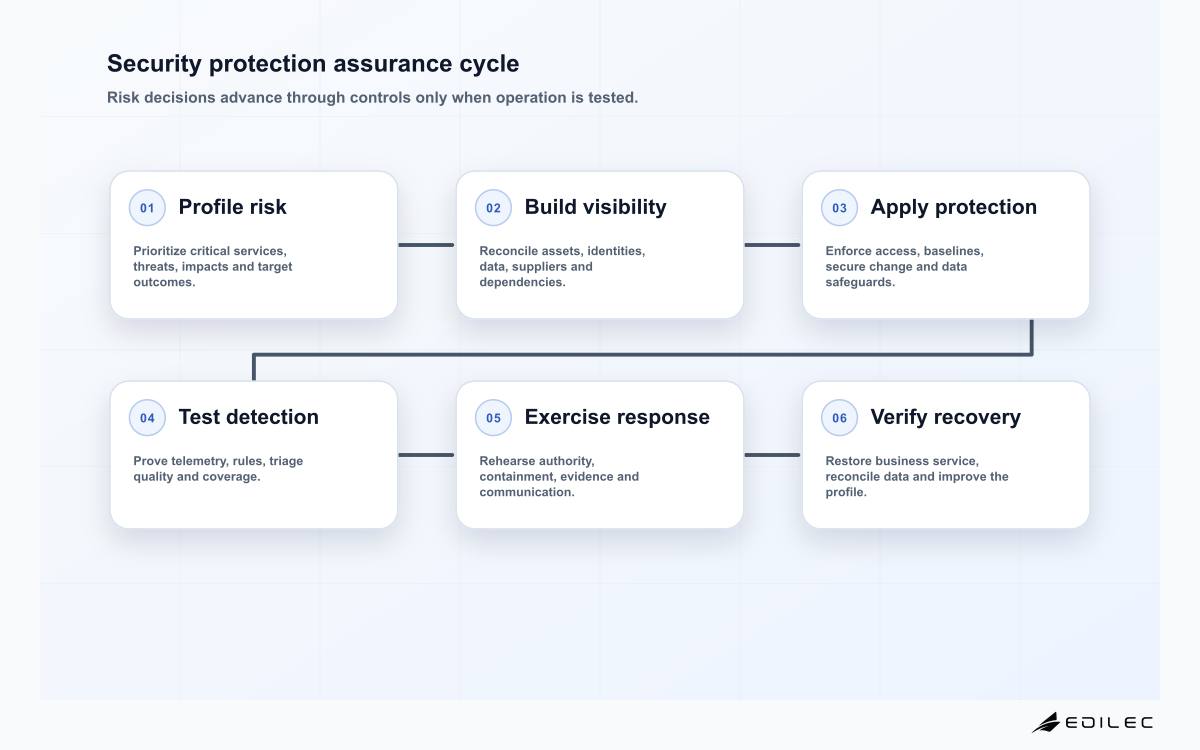1200x750 pixels.
Task: Select the Profile risk heading
Action: coord(232,207)
